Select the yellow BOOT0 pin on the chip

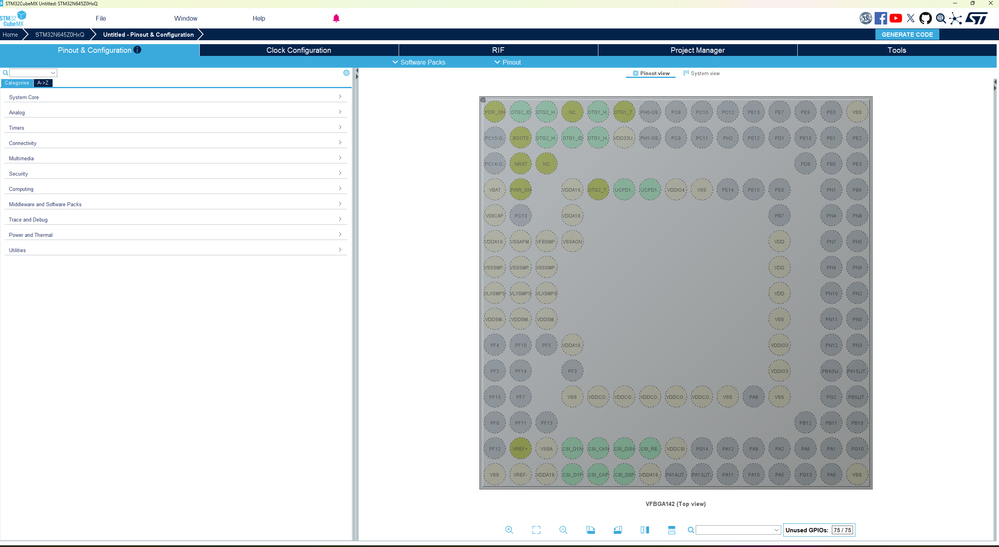pos(521,138)
